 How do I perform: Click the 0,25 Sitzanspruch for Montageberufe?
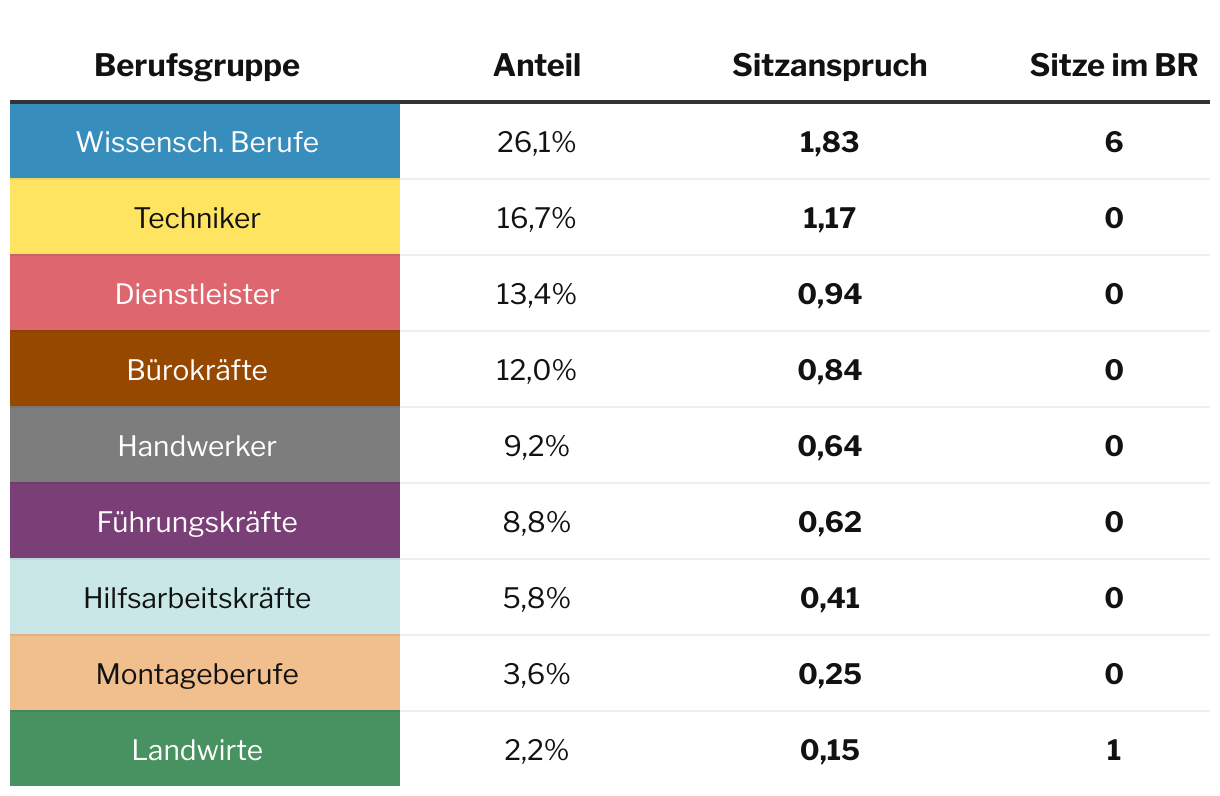[x=829, y=674]
